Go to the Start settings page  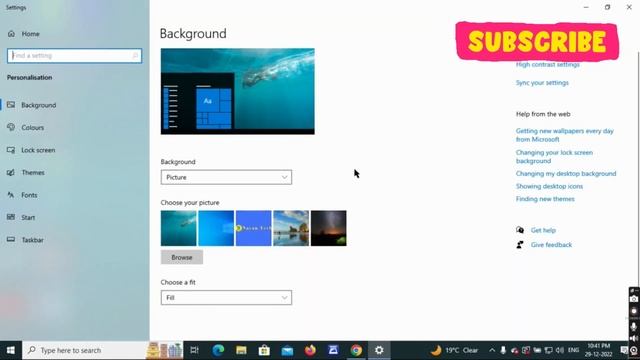28,218
